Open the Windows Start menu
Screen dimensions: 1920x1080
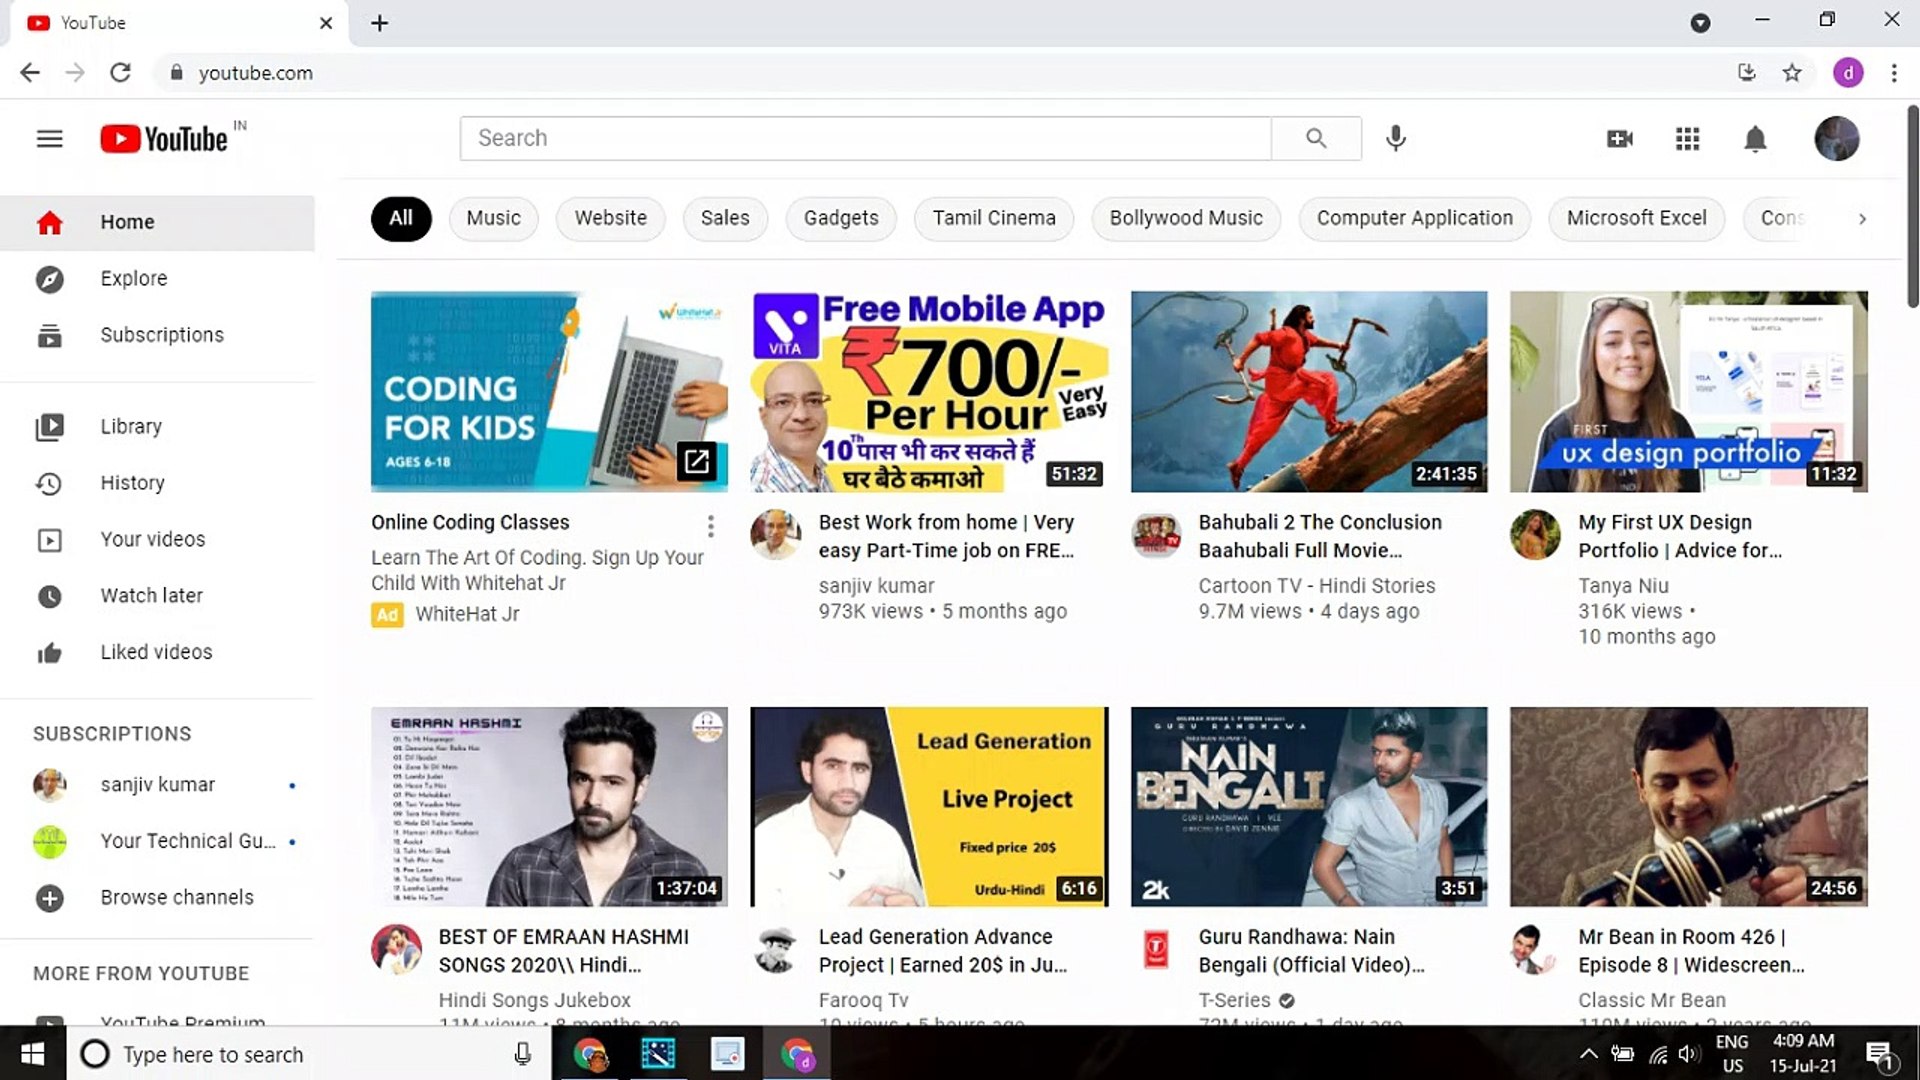(30, 1054)
